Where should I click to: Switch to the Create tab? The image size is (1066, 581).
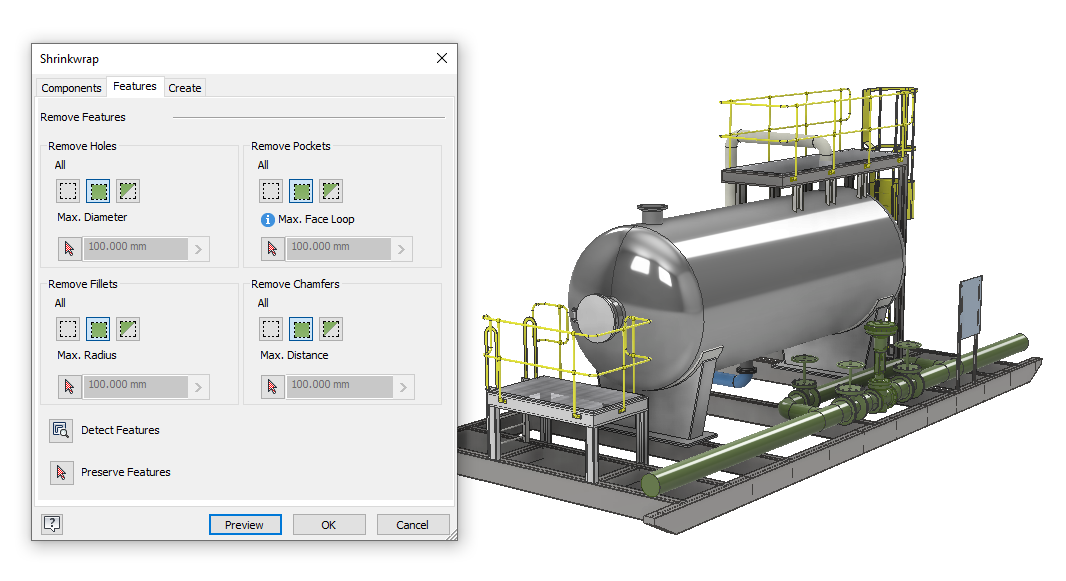click(x=185, y=87)
